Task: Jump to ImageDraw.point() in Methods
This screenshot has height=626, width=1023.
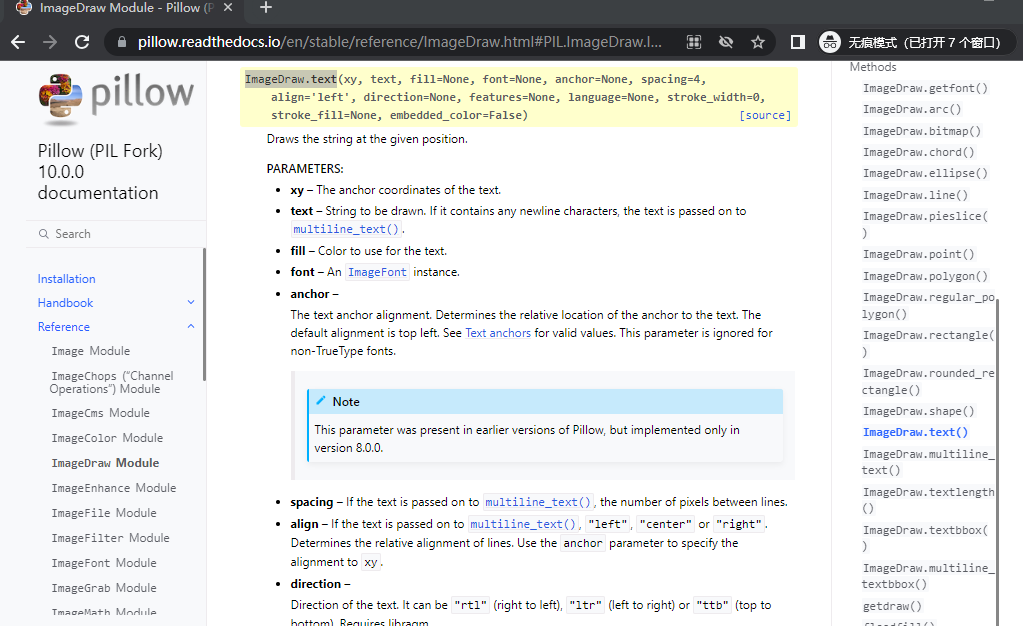Action: (x=919, y=254)
